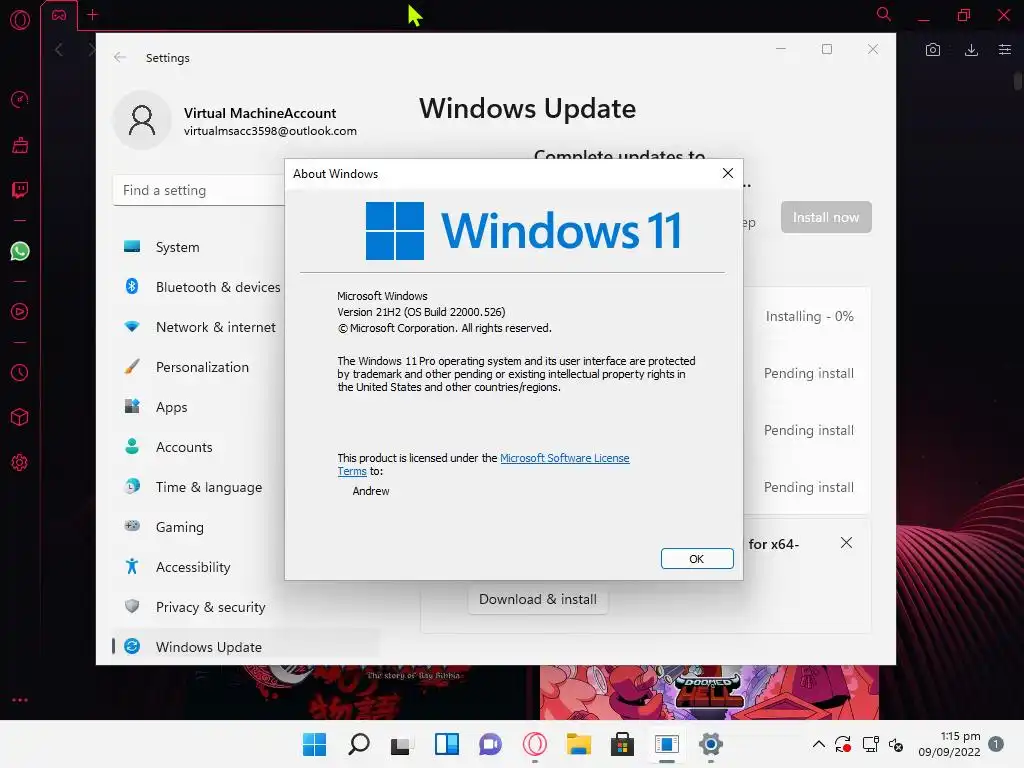Open Task View on taskbar
Viewport: 1024px width, 768px height.
[402, 744]
